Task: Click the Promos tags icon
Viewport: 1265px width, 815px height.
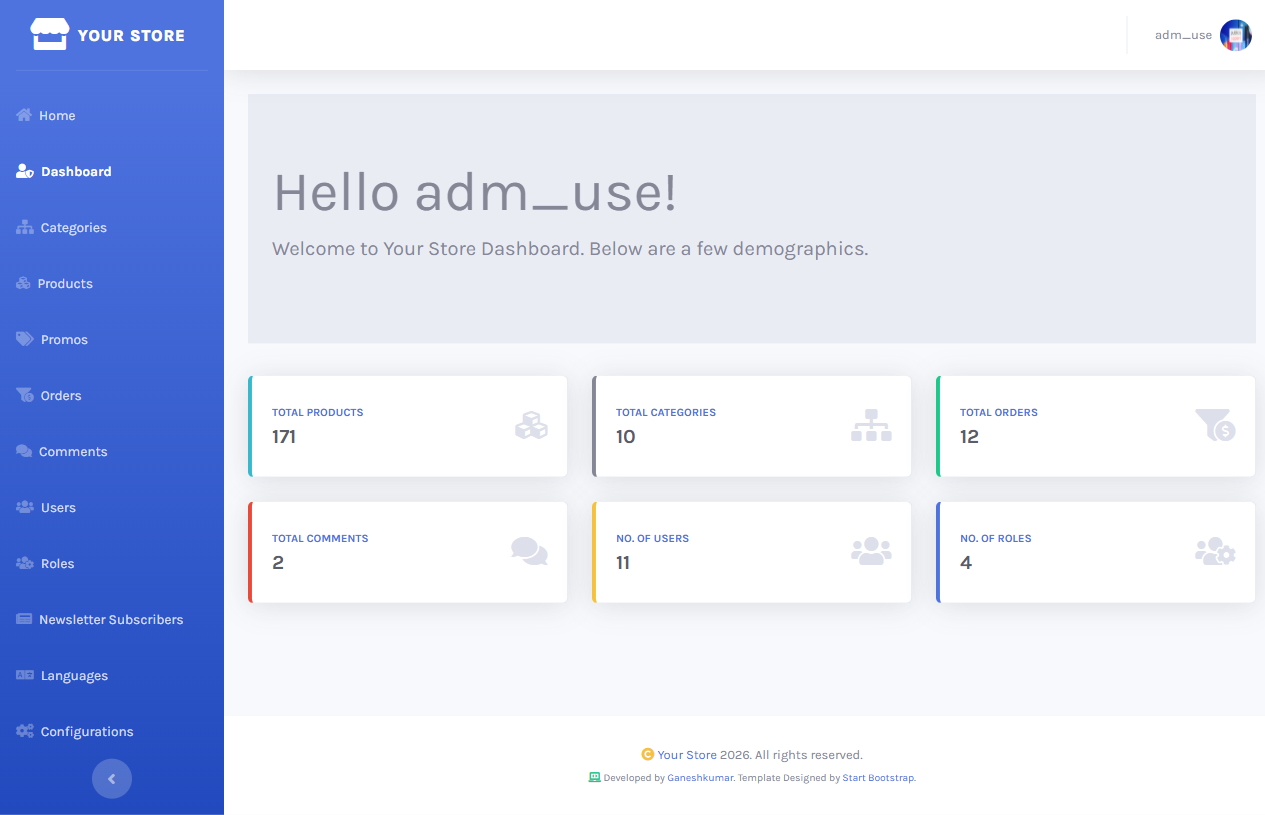Action: click(25, 339)
